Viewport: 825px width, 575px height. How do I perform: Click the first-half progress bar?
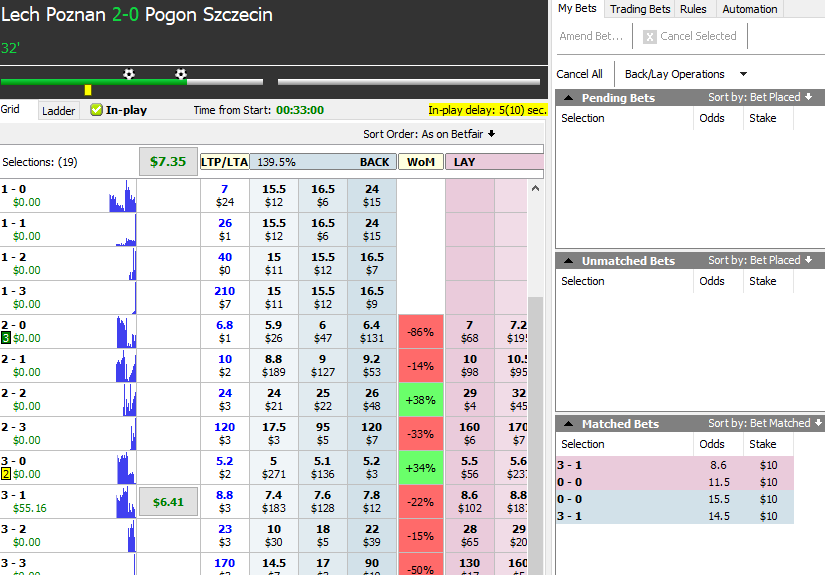point(132,82)
